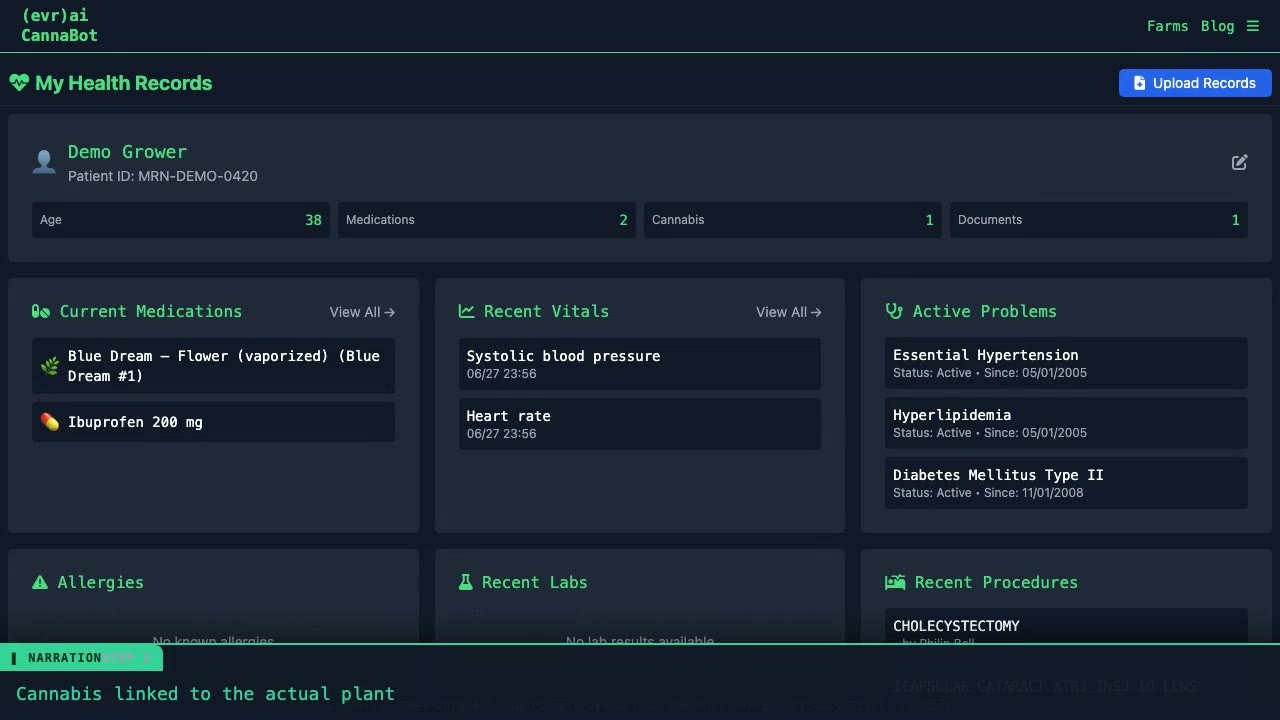The image size is (1280, 720).
Task: Open the Blog link
Action: point(1217,26)
